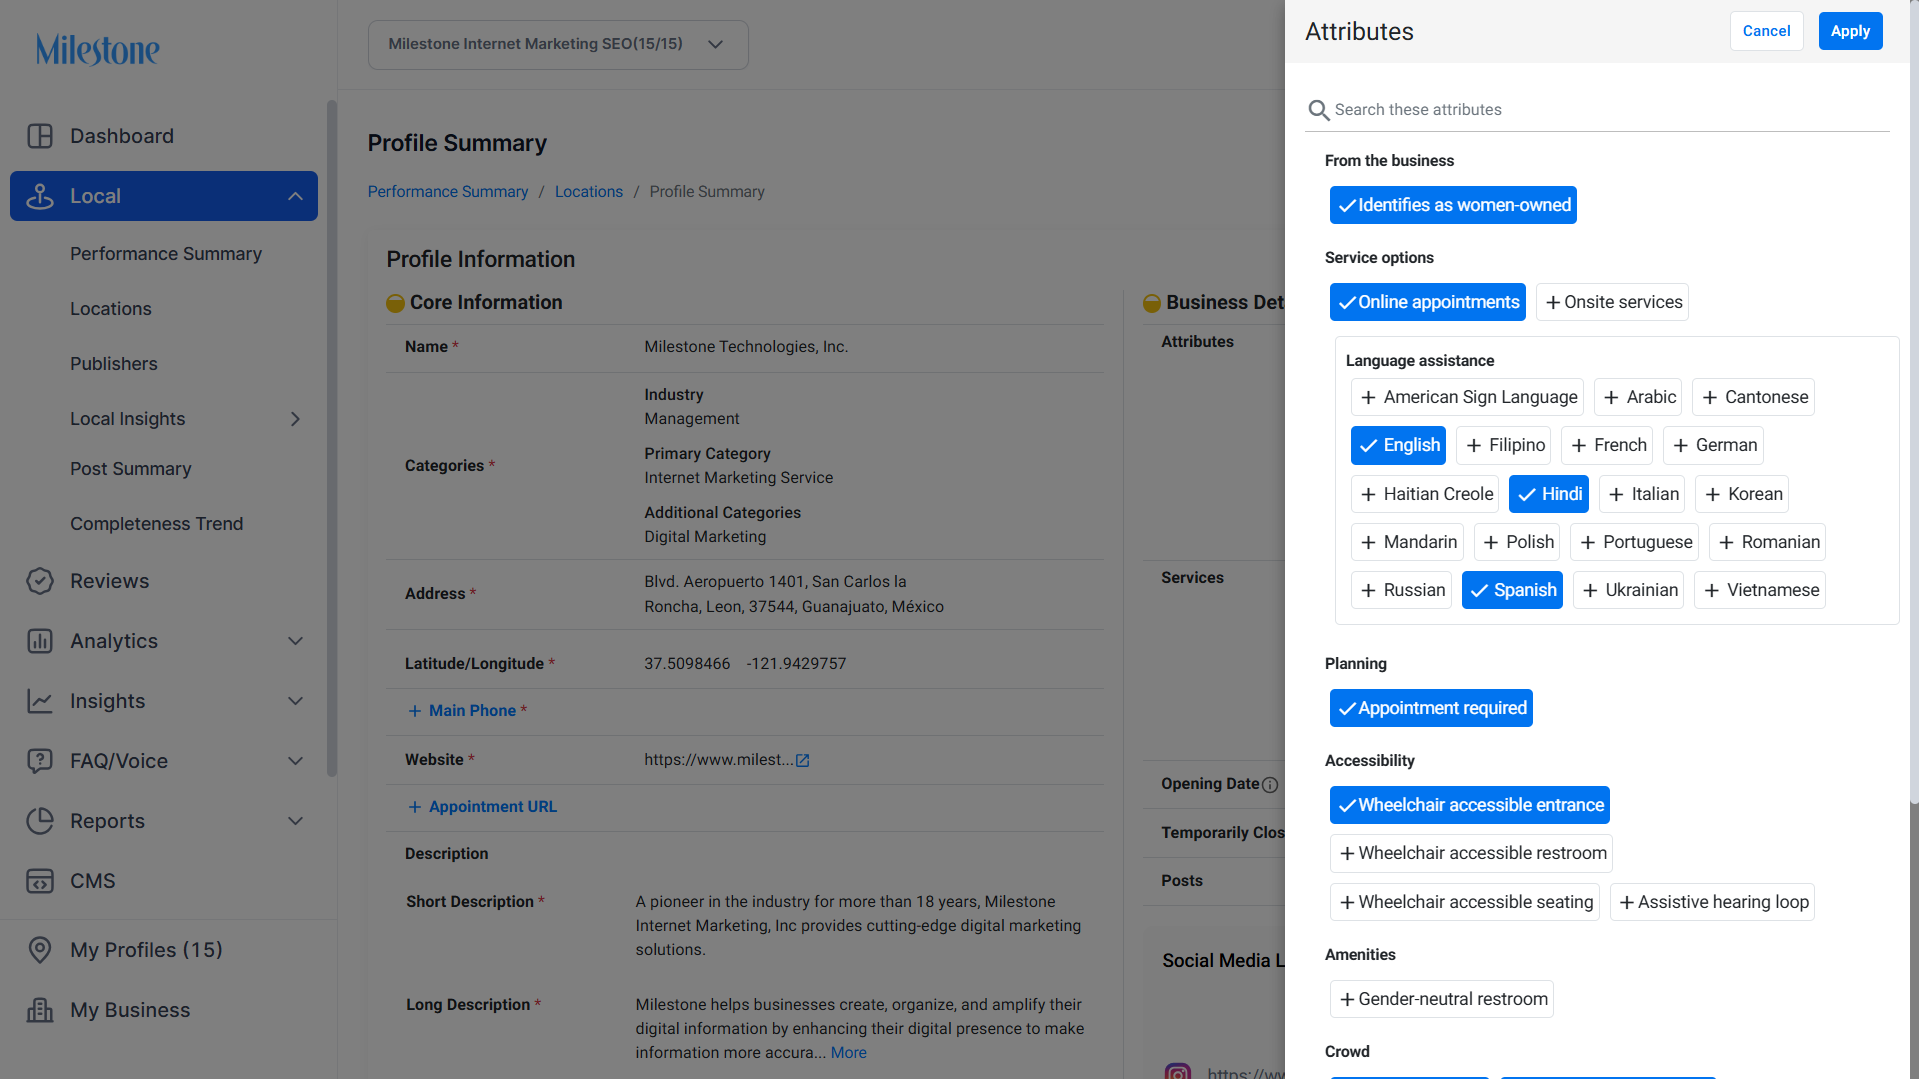Click the Cancel button
Screen dimensions: 1919x1079
(1766, 31)
